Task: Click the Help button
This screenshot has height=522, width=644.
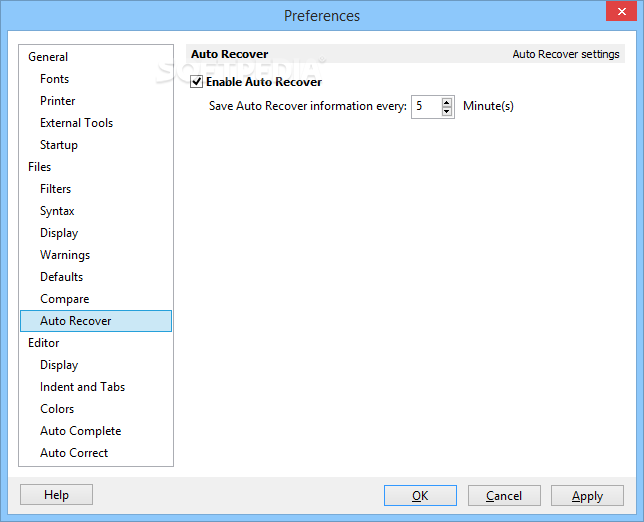Action: click(56, 494)
